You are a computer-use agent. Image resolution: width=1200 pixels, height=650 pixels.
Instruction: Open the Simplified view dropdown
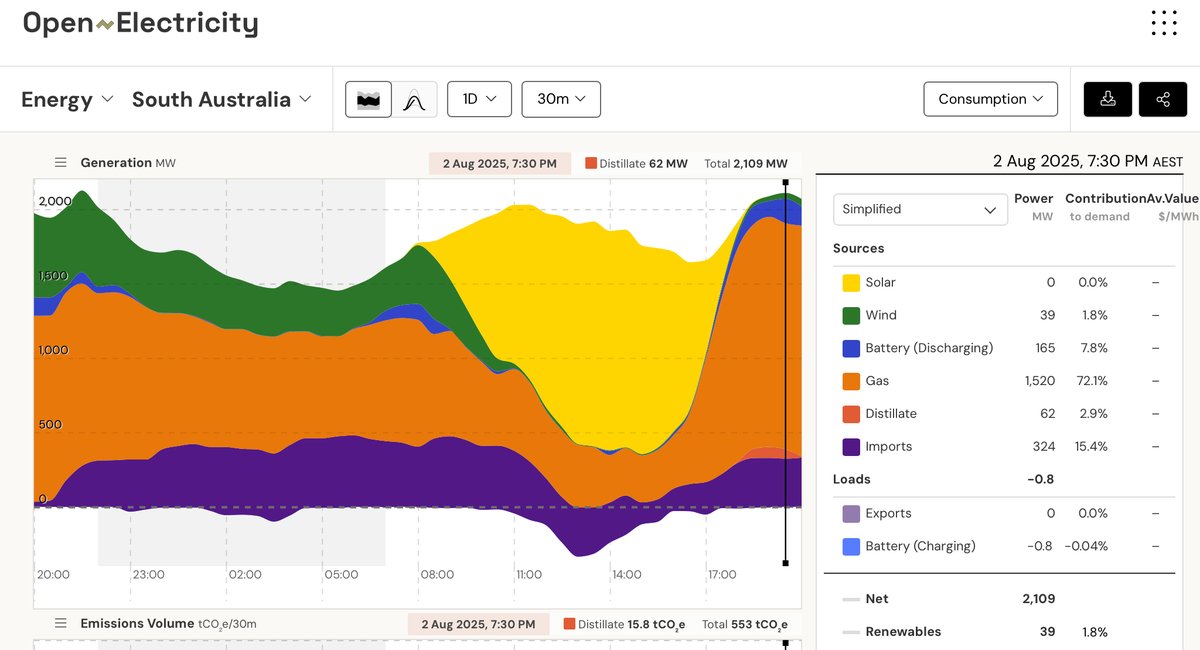(x=920, y=210)
